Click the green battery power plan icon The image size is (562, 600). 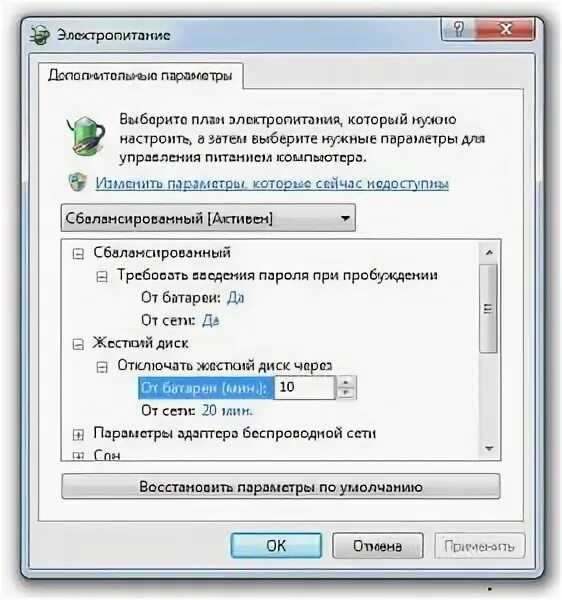86,136
